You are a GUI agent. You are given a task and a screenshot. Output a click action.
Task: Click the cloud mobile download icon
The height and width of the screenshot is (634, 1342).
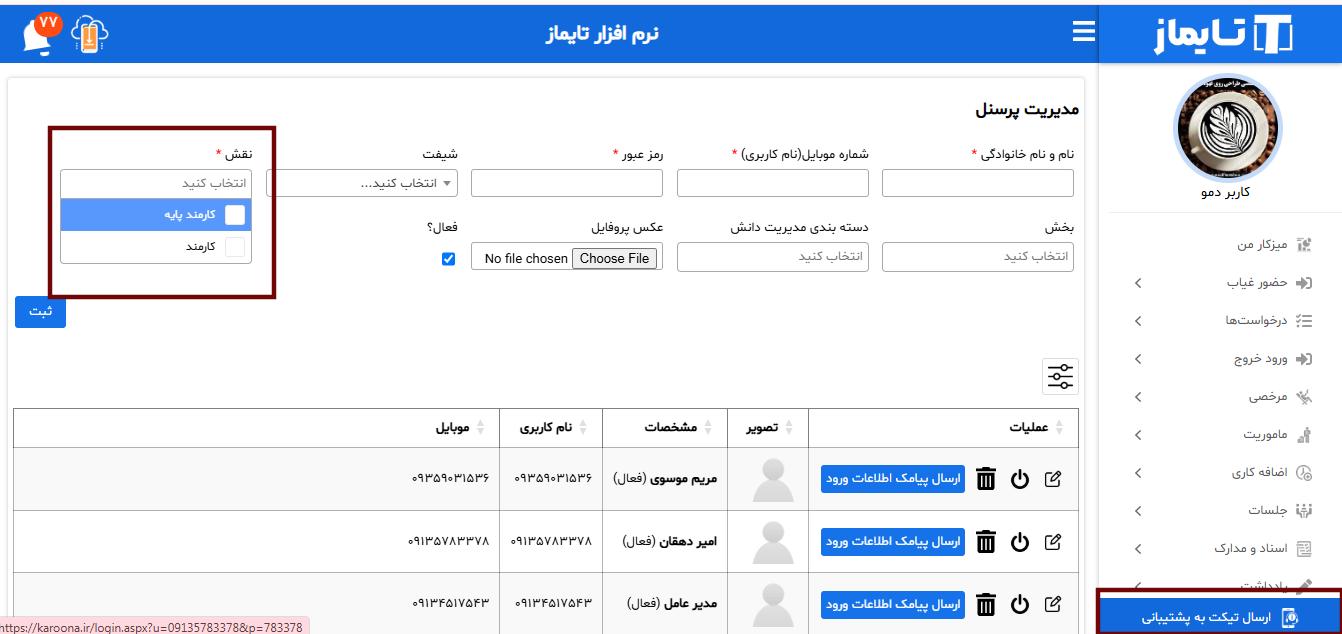point(90,36)
